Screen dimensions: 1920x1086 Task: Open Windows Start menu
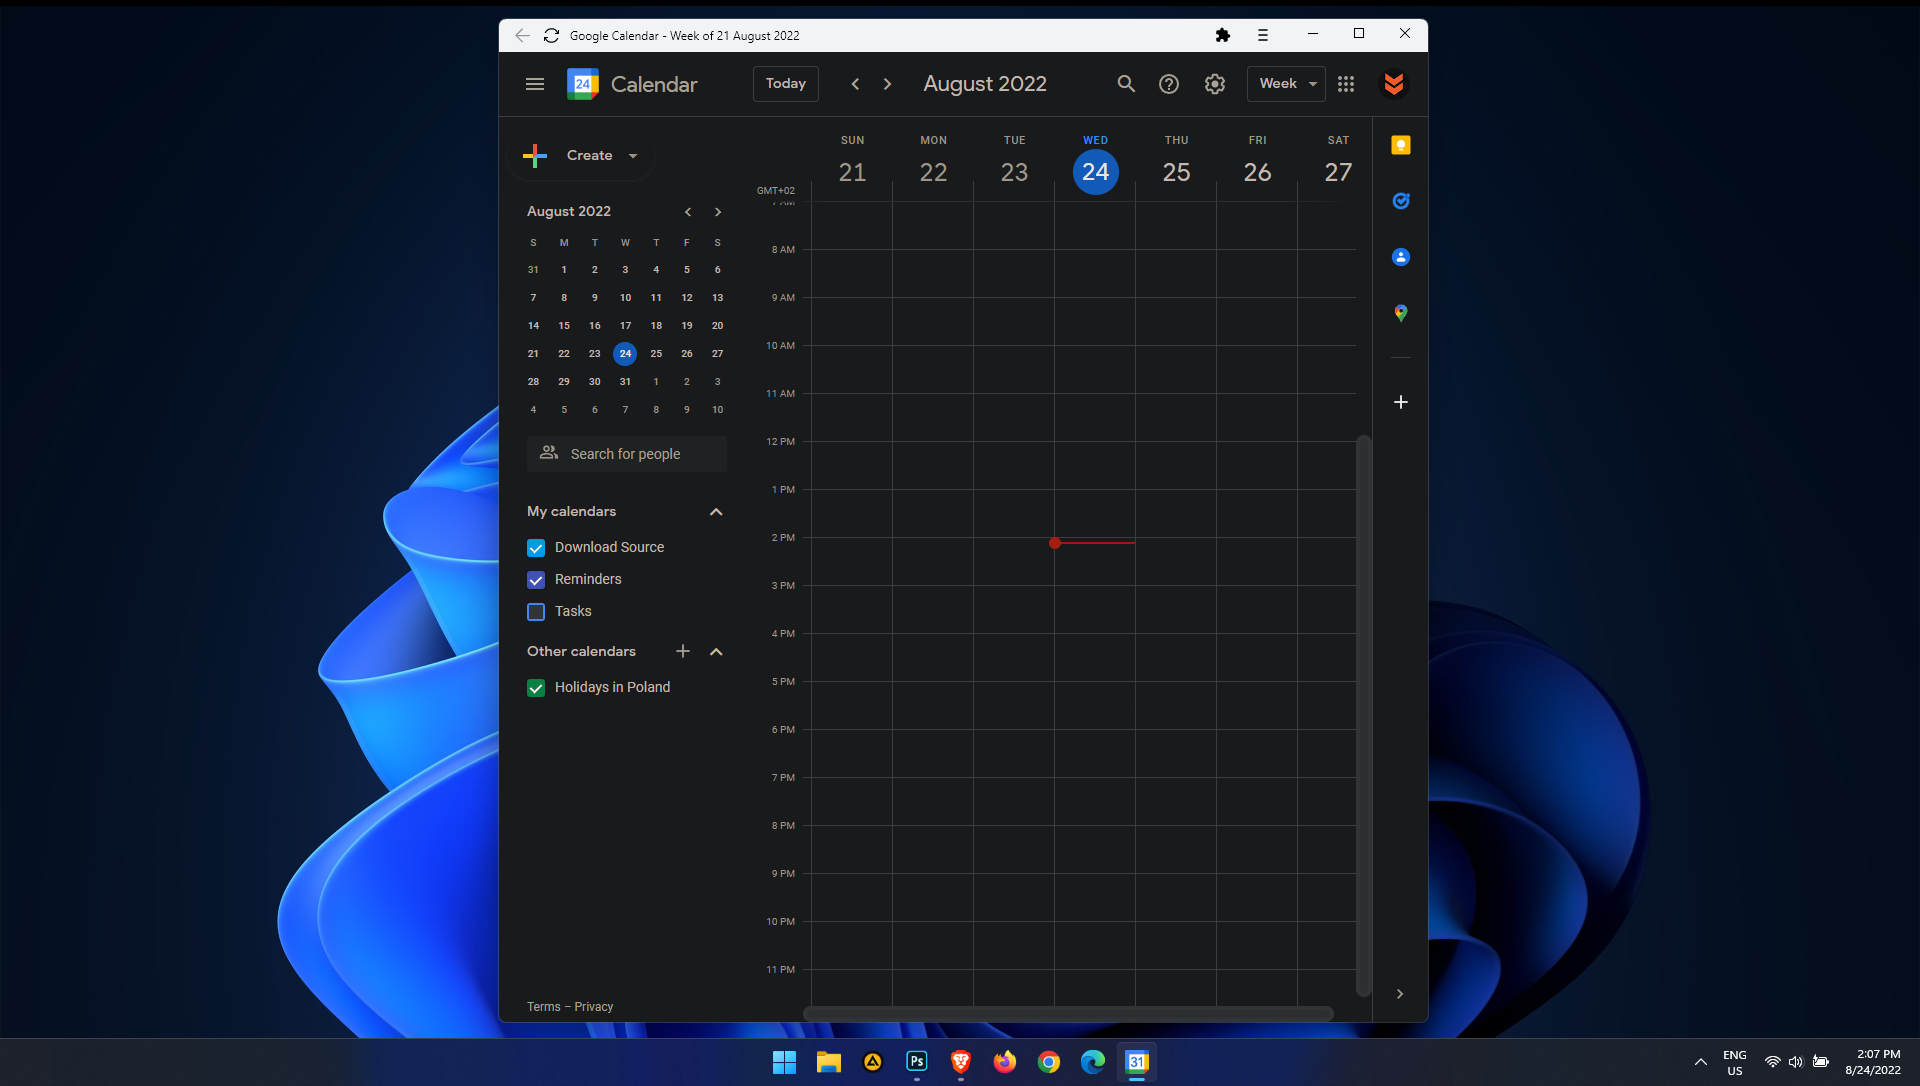[x=785, y=1062]
